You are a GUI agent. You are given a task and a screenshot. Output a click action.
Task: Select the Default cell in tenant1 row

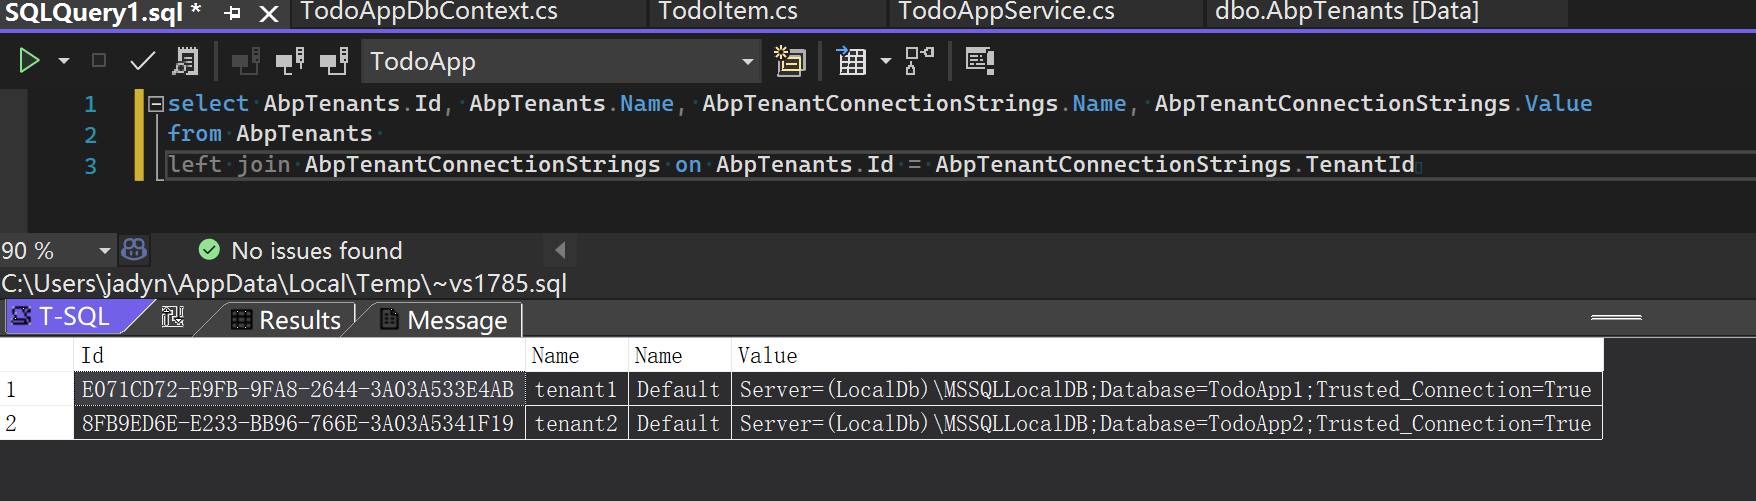click(679, 389)
